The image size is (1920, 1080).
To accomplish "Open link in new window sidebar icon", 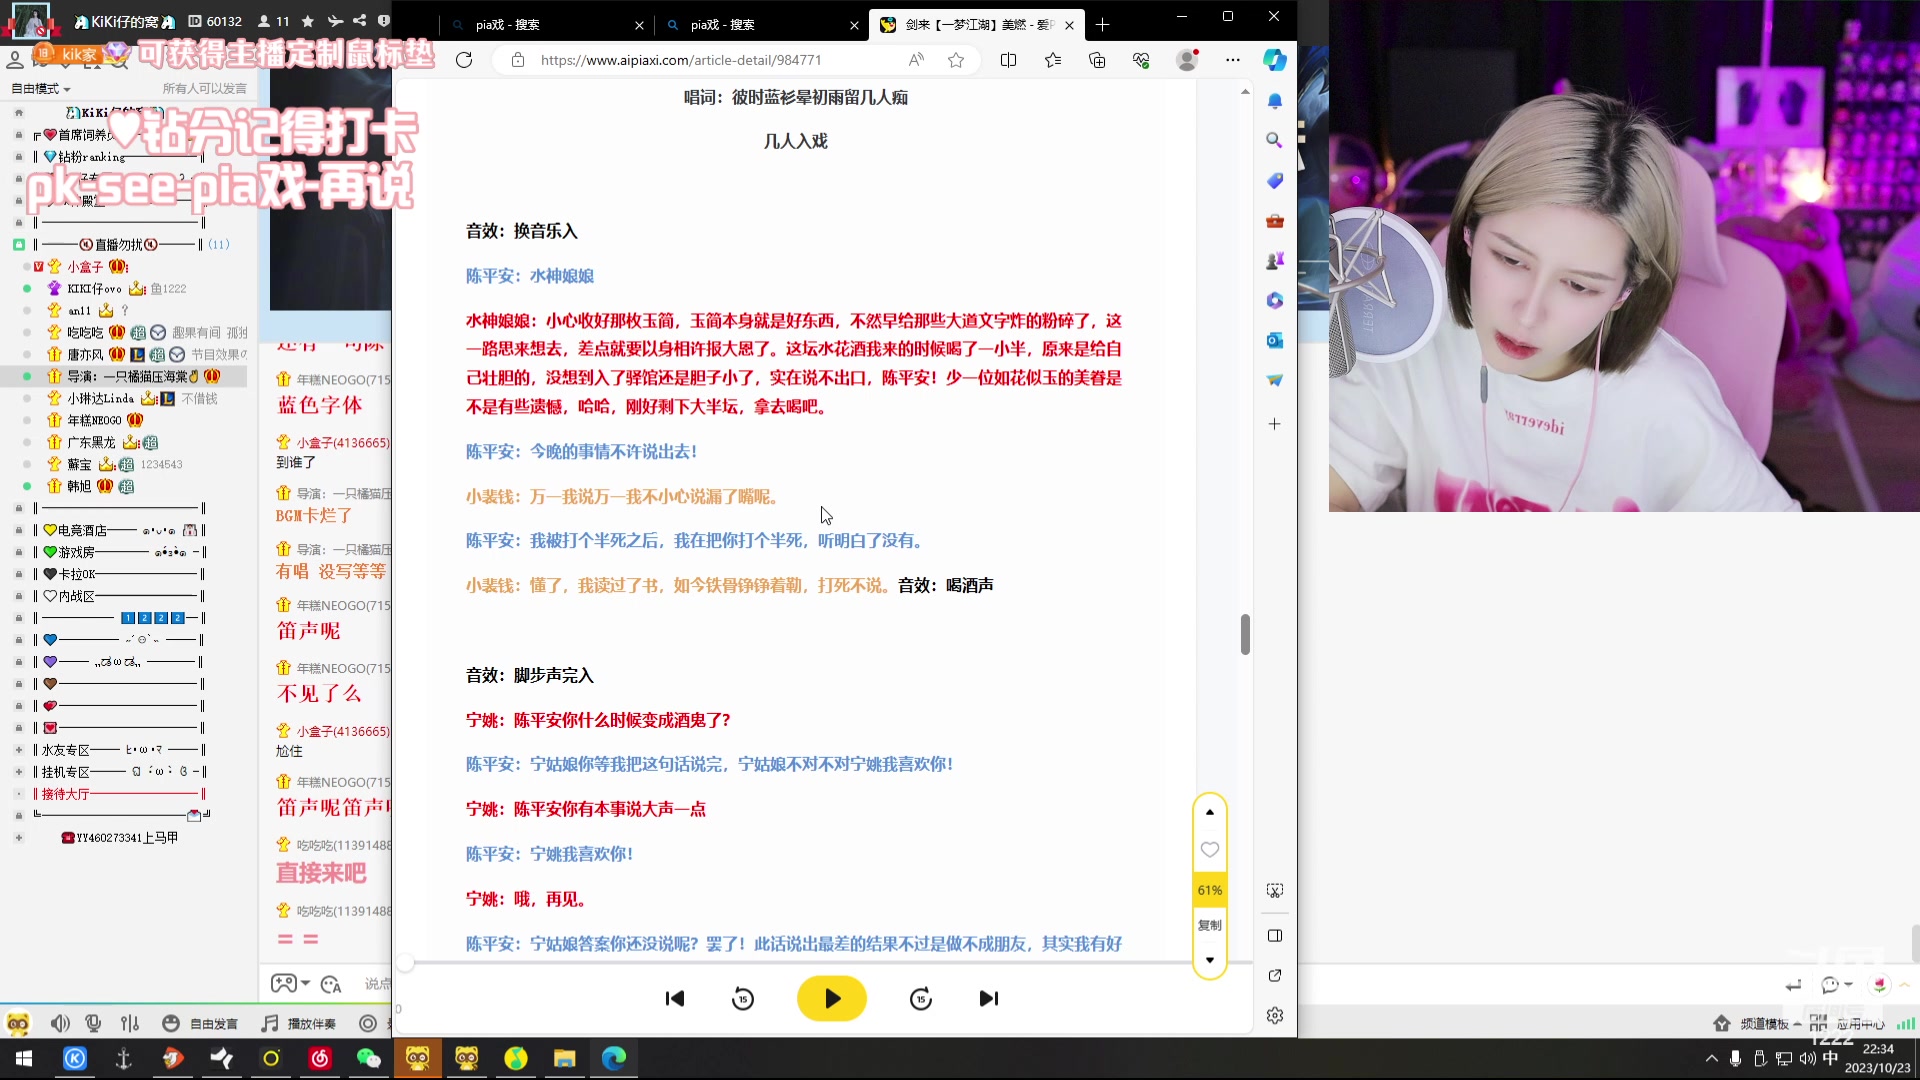I will coord(1274,975).
